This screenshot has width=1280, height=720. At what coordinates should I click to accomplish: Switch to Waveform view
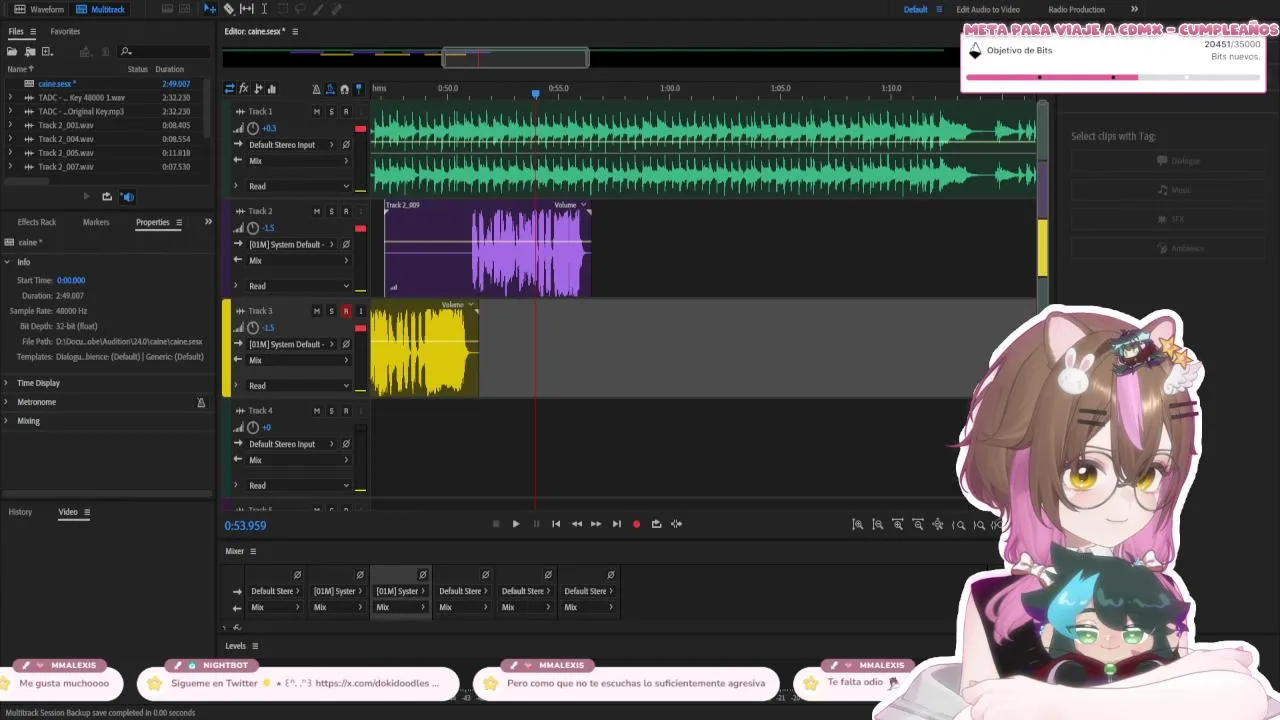click(x=39, y=9)
